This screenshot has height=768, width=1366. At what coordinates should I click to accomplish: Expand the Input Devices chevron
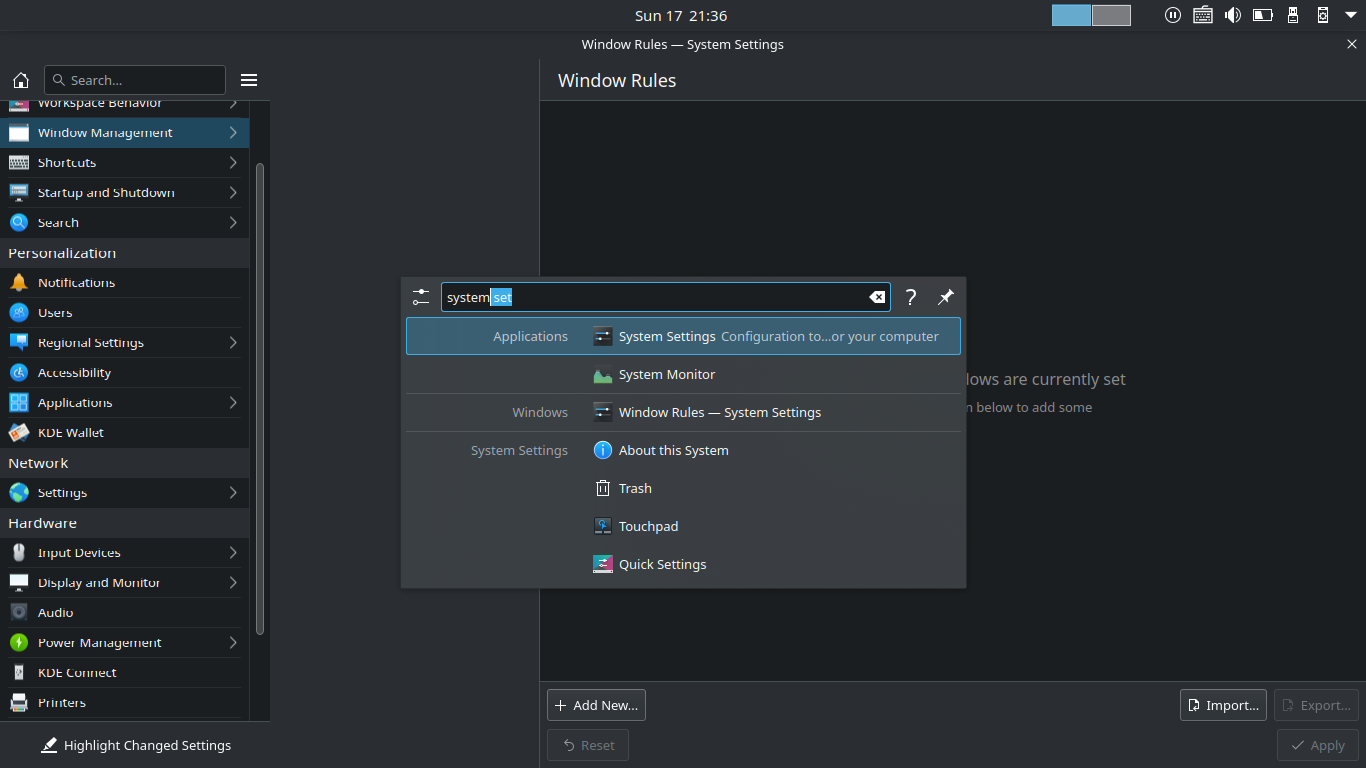coord(233,553)
